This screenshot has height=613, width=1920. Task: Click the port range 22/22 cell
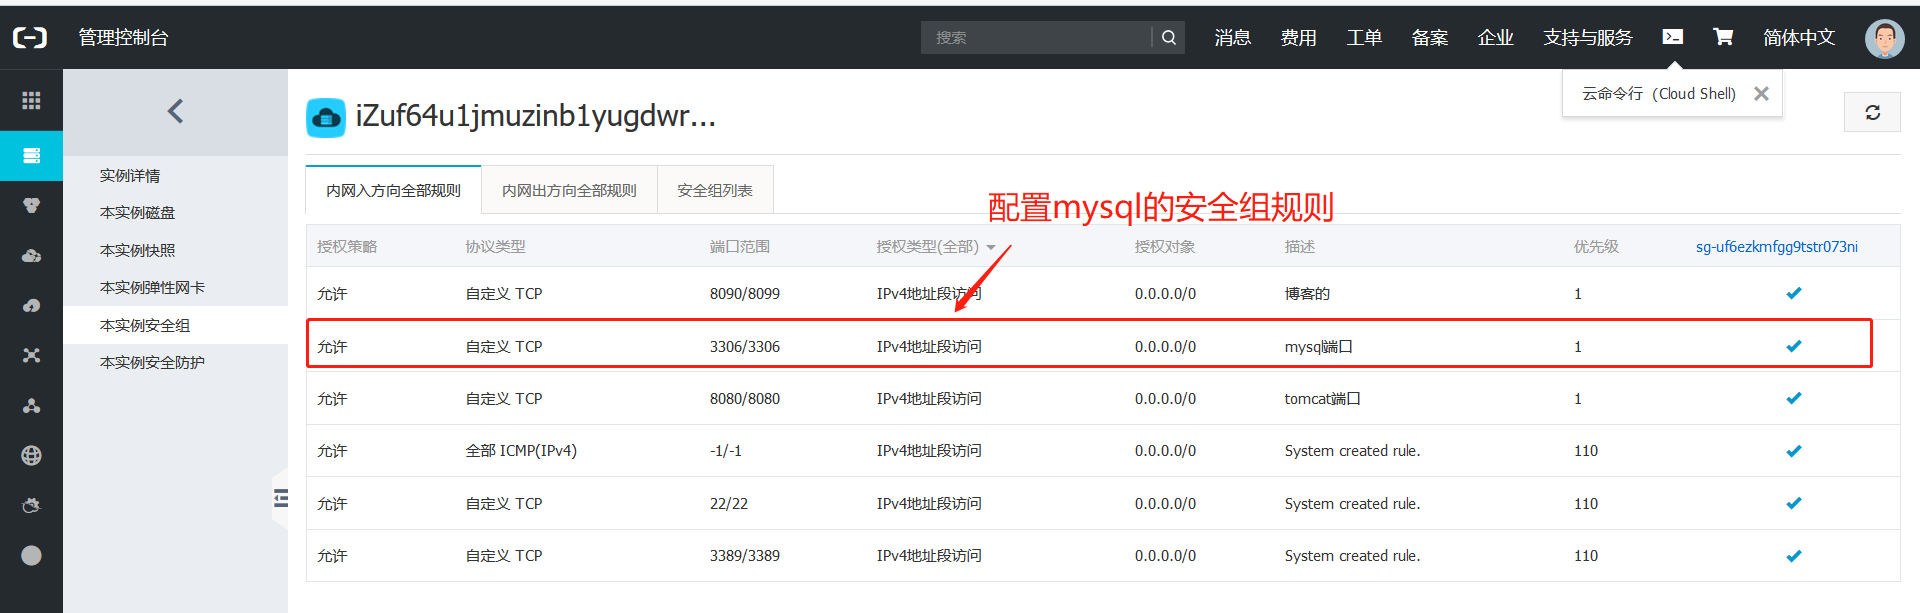tap(729, 503)
